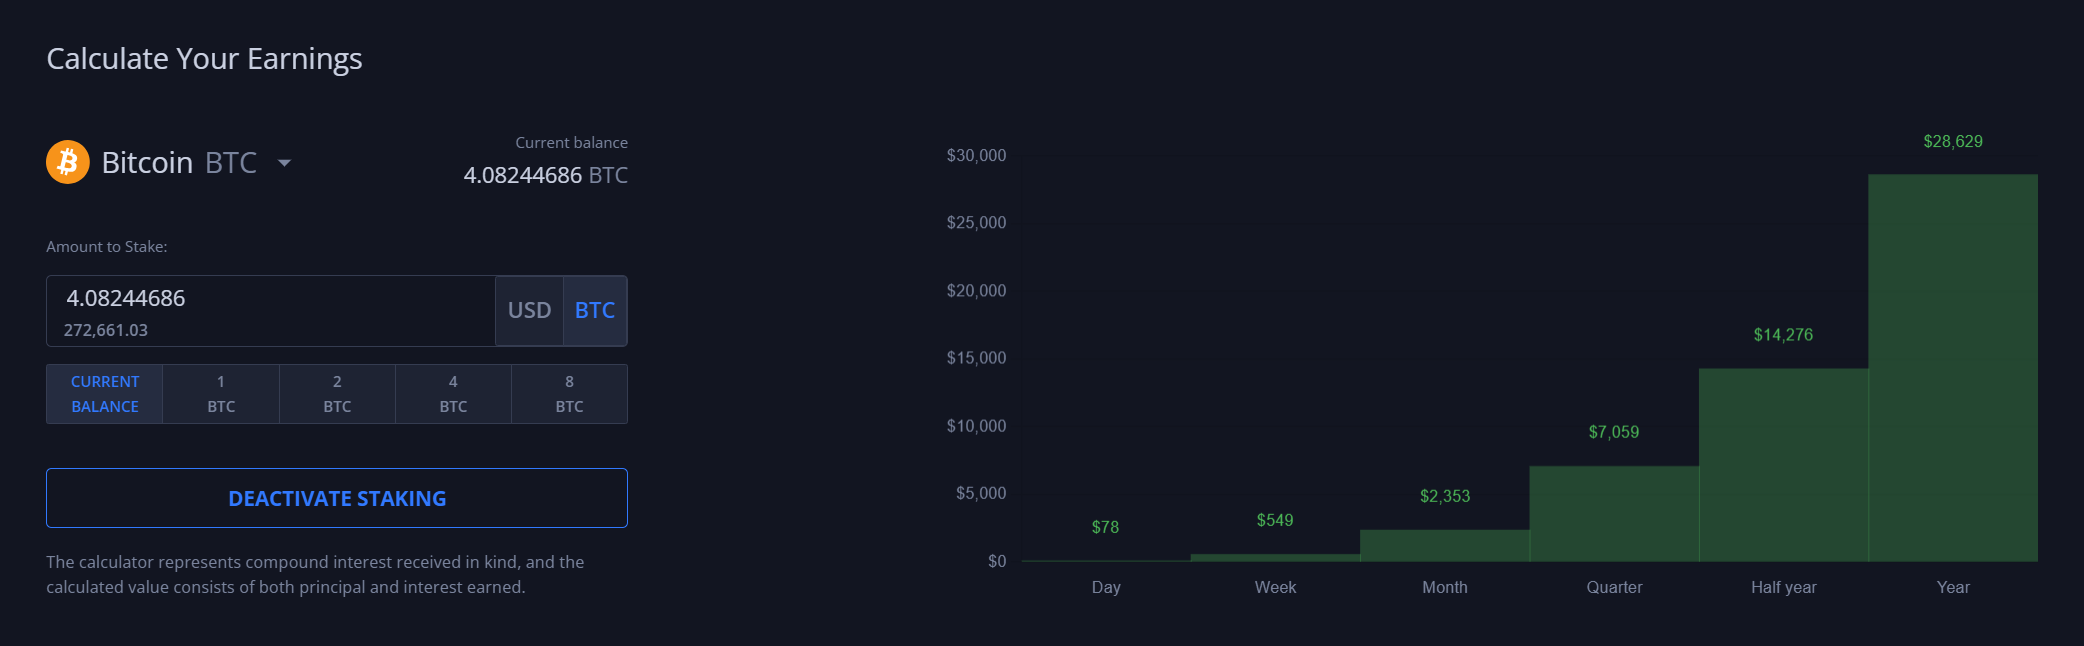Choose the 8 BTC preset amount
Viewport: 2084px width, 646px height.
pos(569,394)
